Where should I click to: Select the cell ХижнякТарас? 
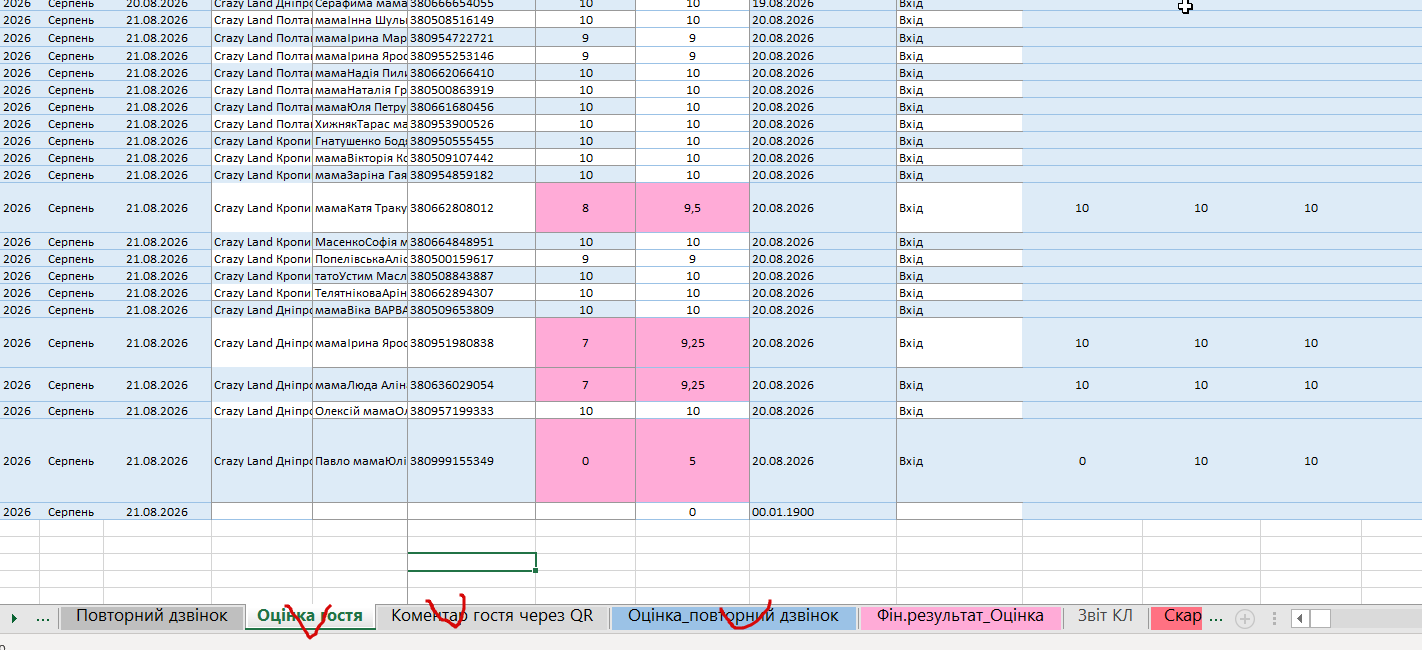click(x=360, y=124)
